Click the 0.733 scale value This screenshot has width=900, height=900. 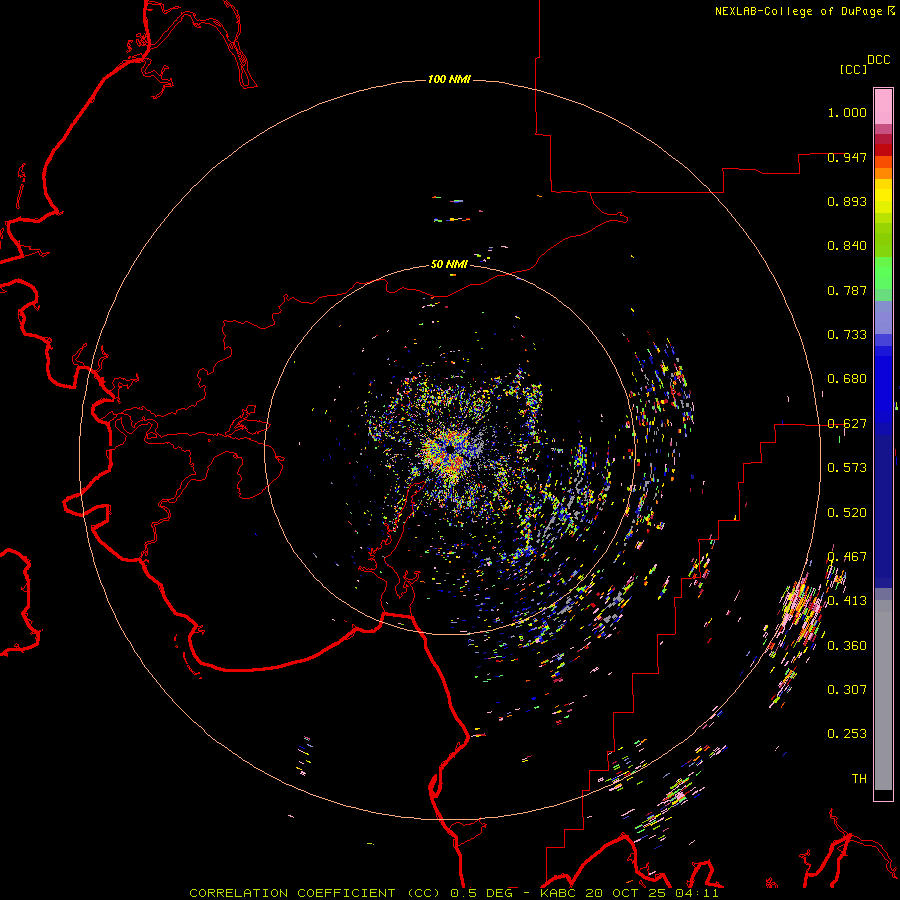(x=847, y=335)
